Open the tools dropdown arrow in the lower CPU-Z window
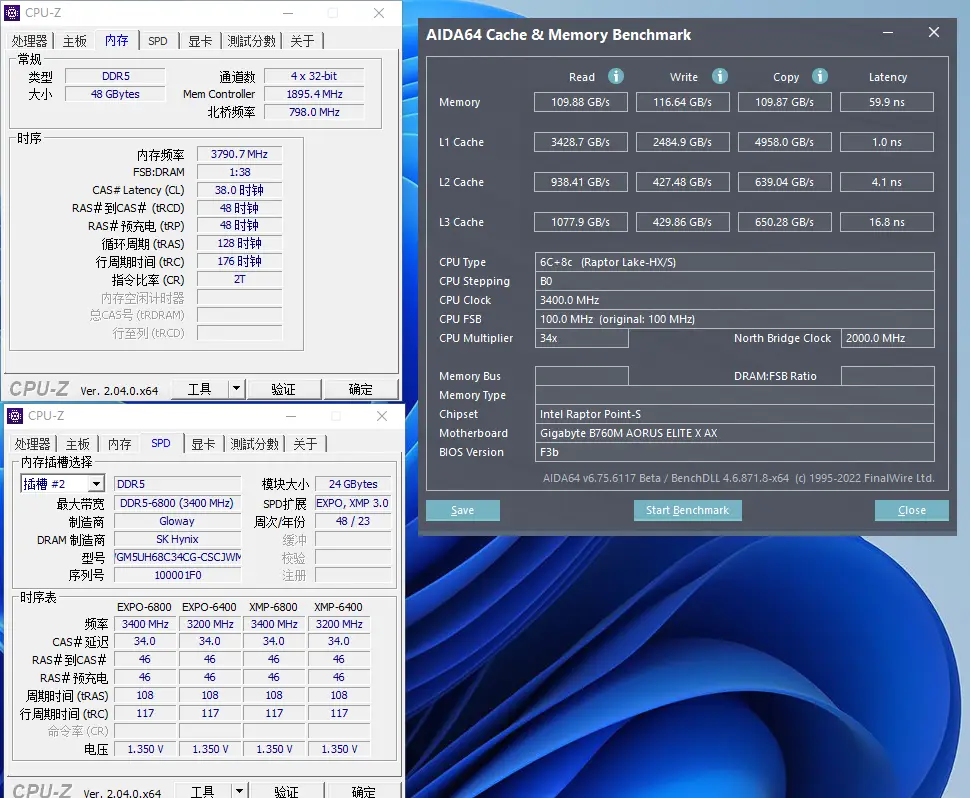The width and height of the screenshot is (970, 798). pos(239,791)
